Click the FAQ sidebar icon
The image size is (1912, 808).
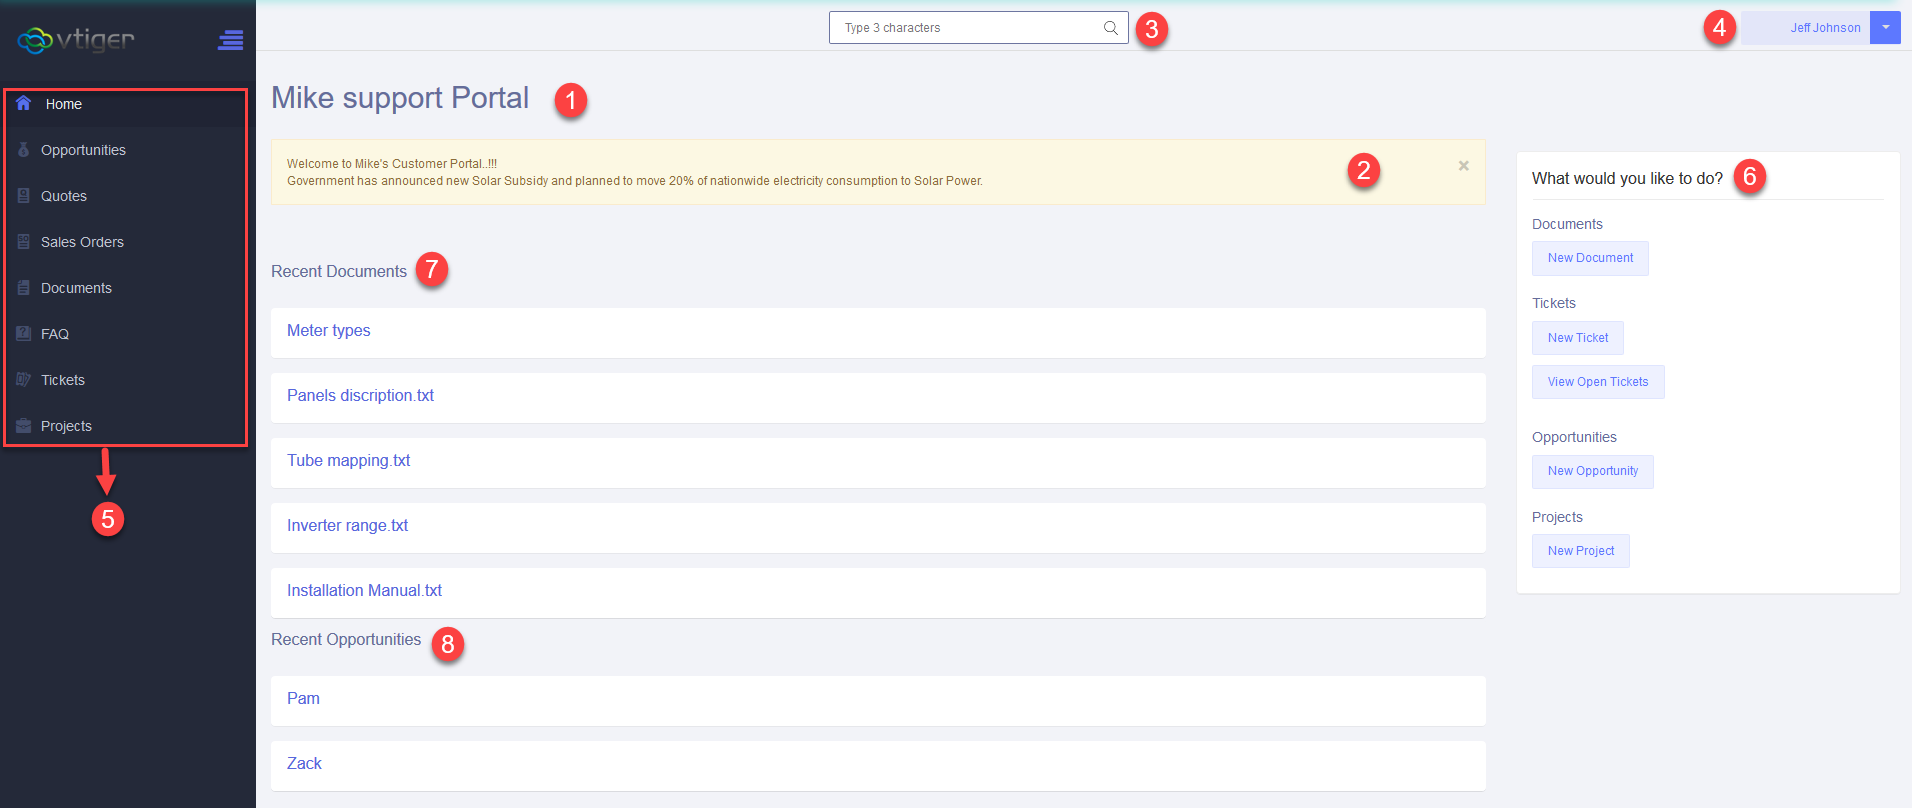point(24,334)
